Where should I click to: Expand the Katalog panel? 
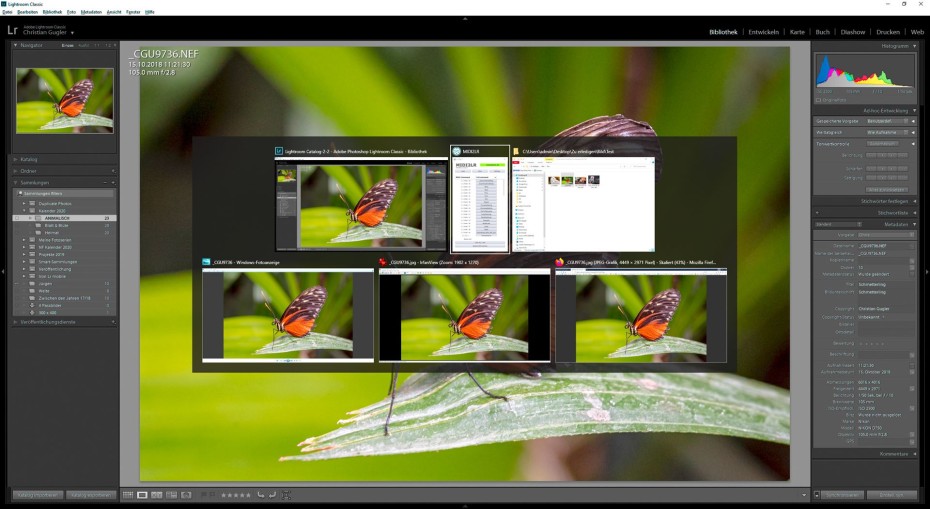tap(30, 159)
